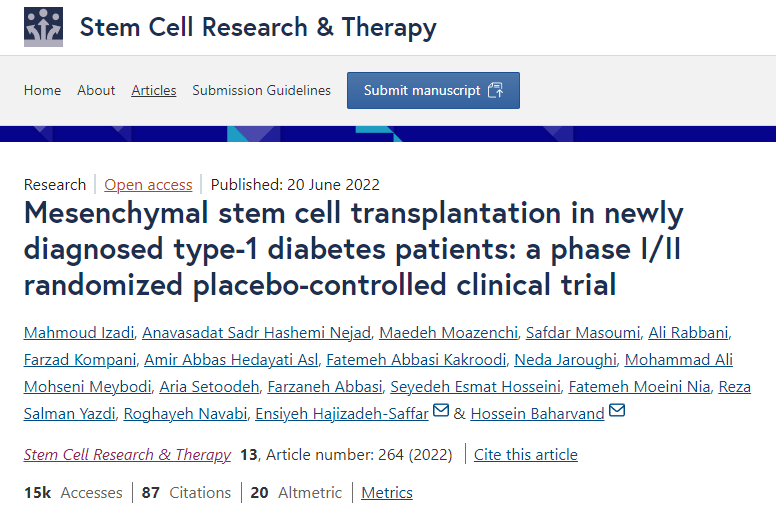Open Submission Guidelines page
776x517 pixels.
point(261,90)
